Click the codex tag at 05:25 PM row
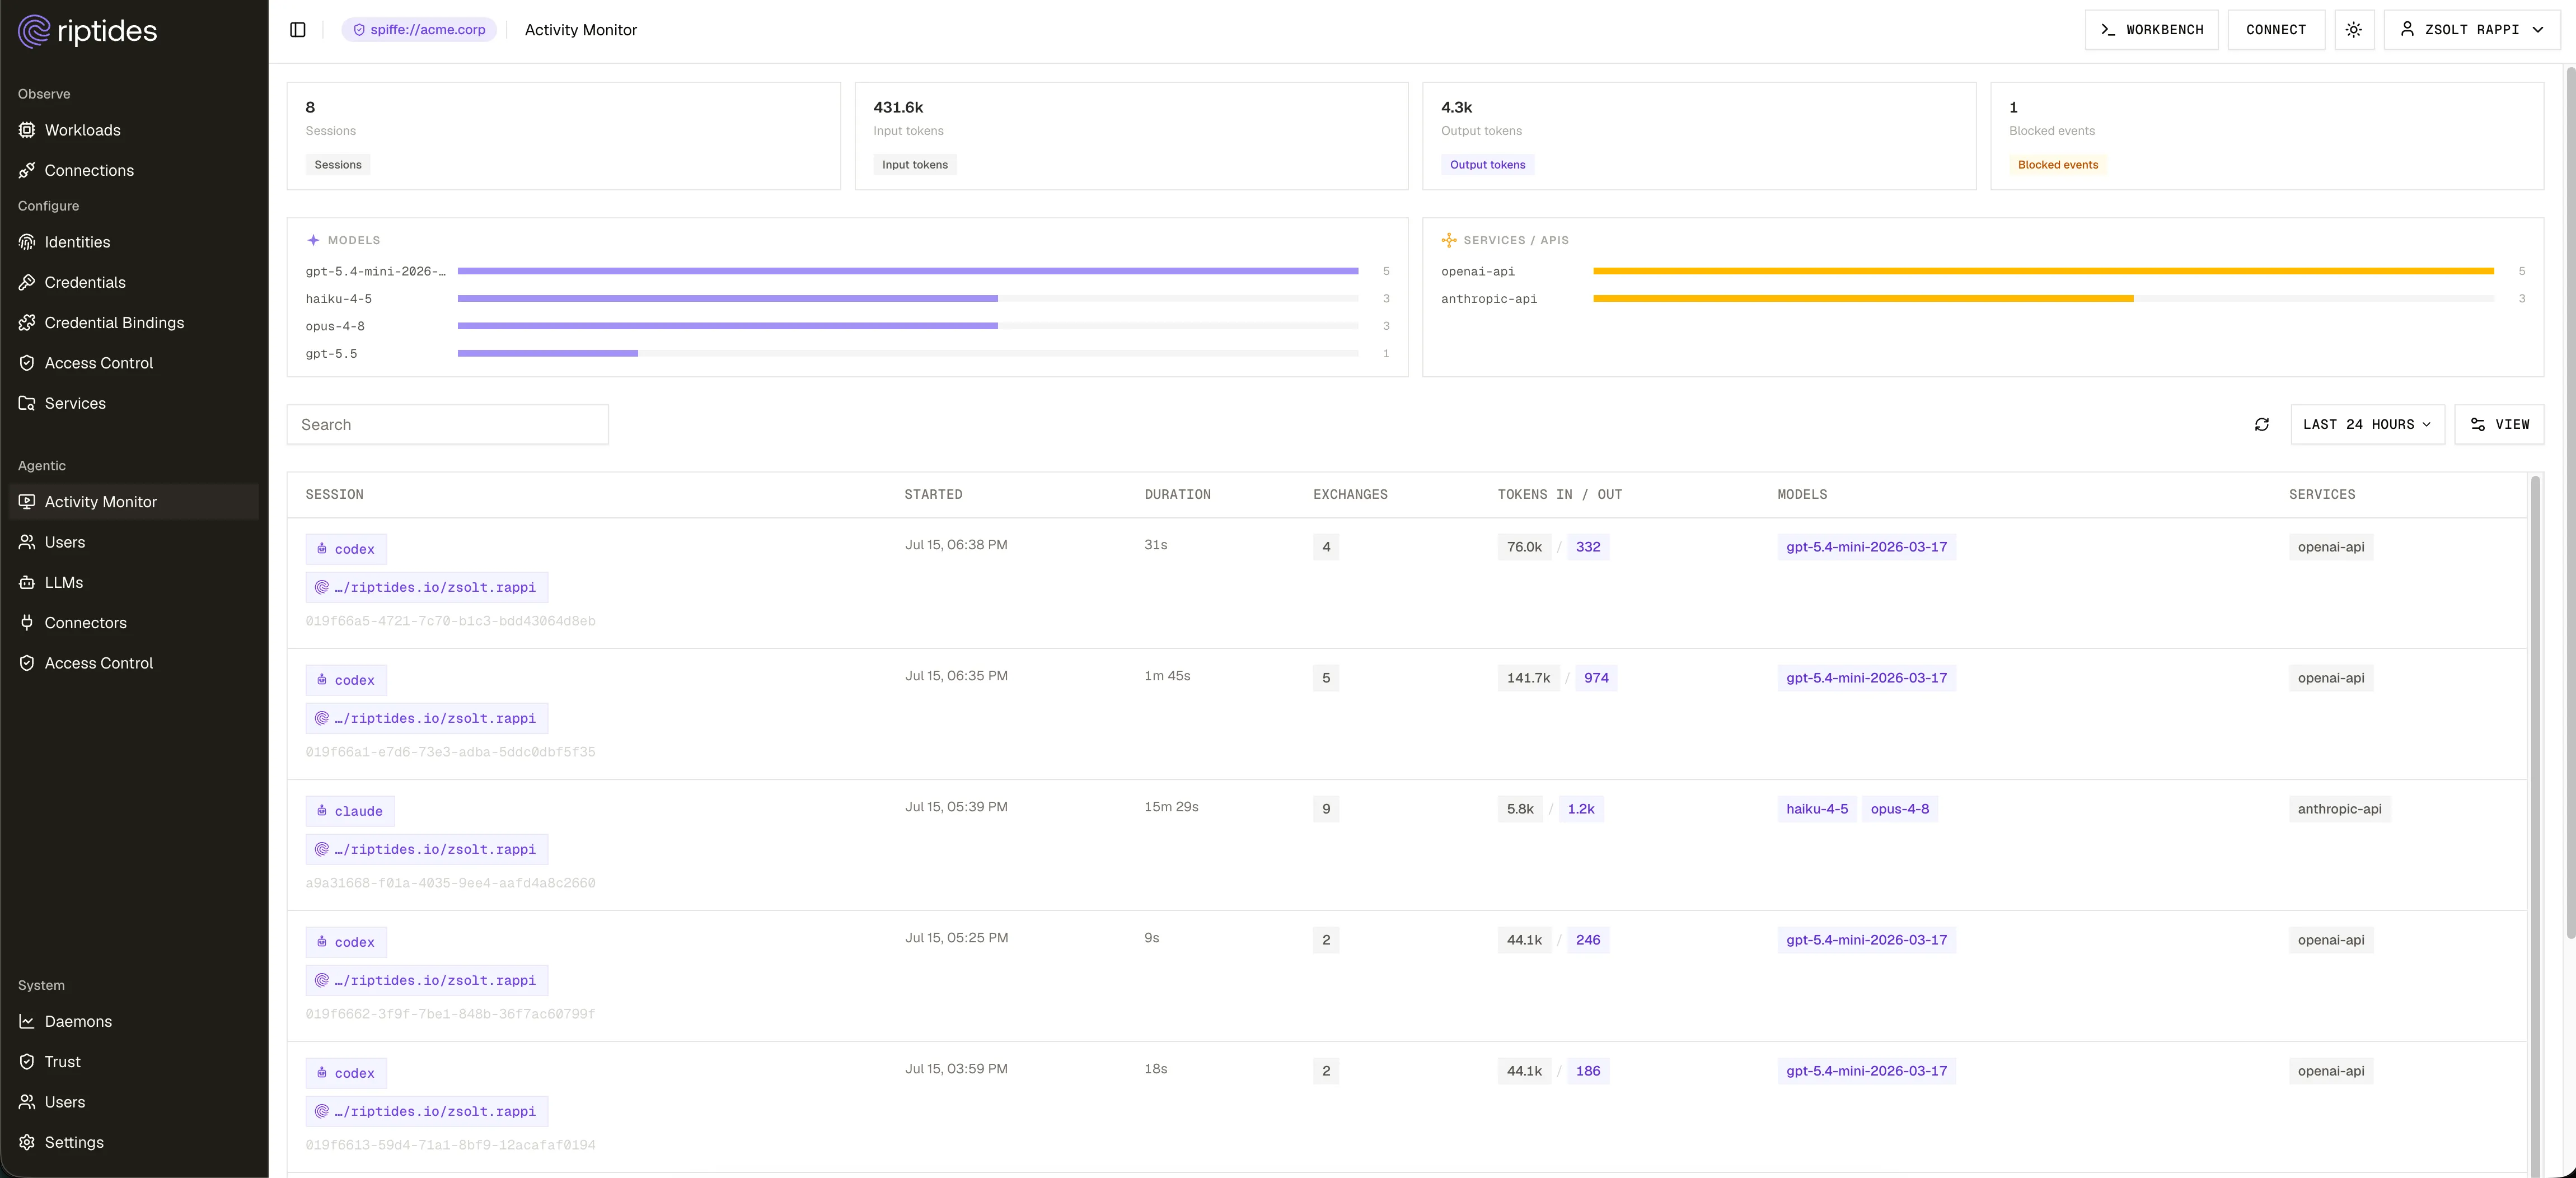Screen dimensions: 2576x1178 tap(346, 942)
